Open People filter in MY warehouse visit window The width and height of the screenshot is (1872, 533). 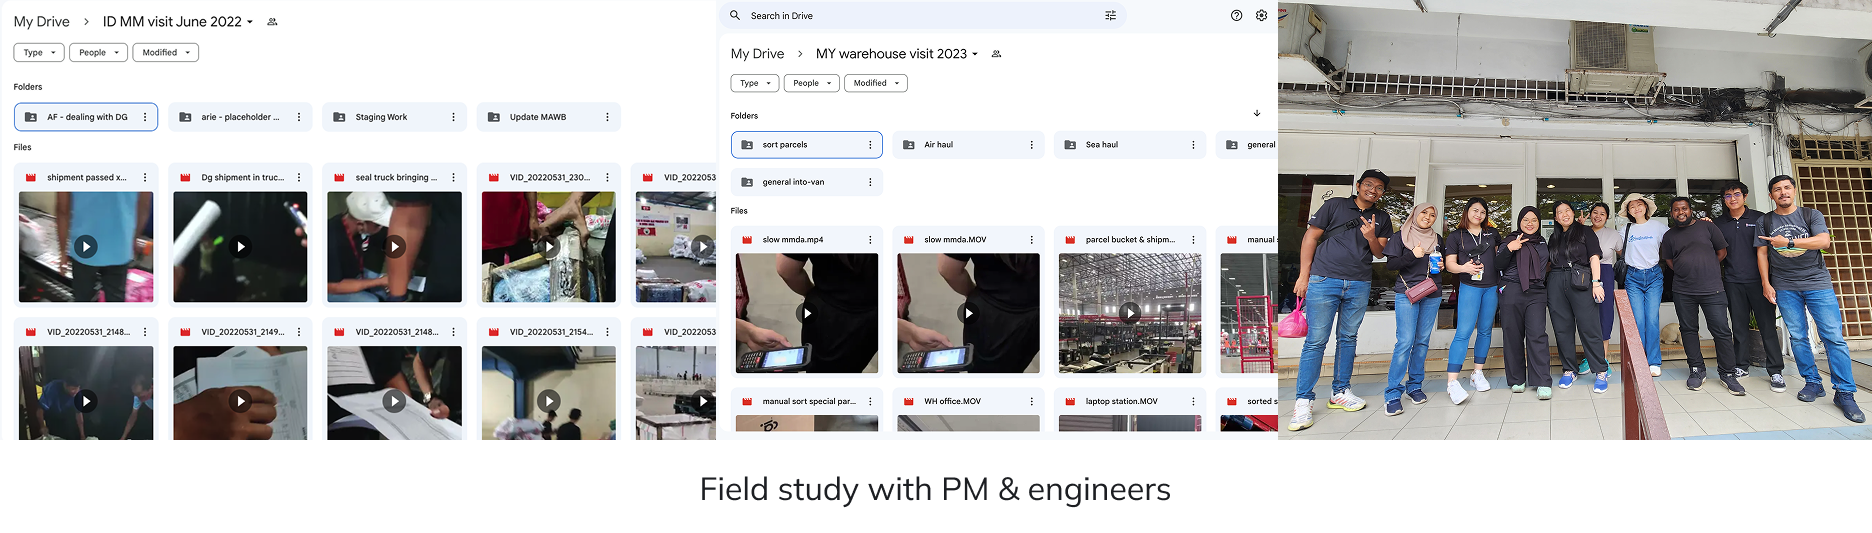[x=812, y=83]
